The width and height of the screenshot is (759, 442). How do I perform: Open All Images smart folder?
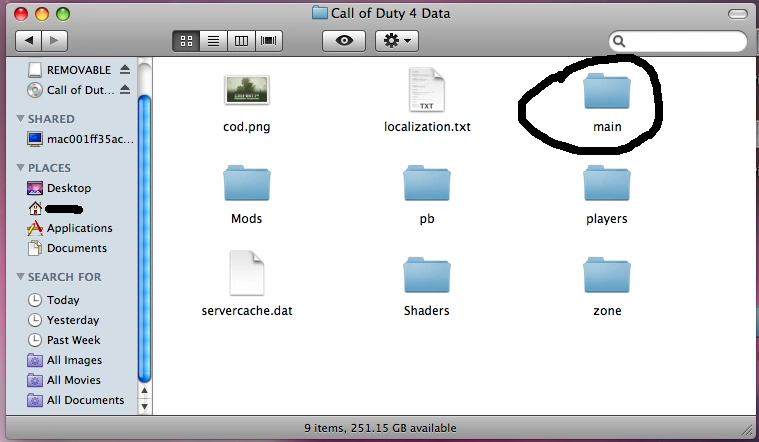[65, 360]
